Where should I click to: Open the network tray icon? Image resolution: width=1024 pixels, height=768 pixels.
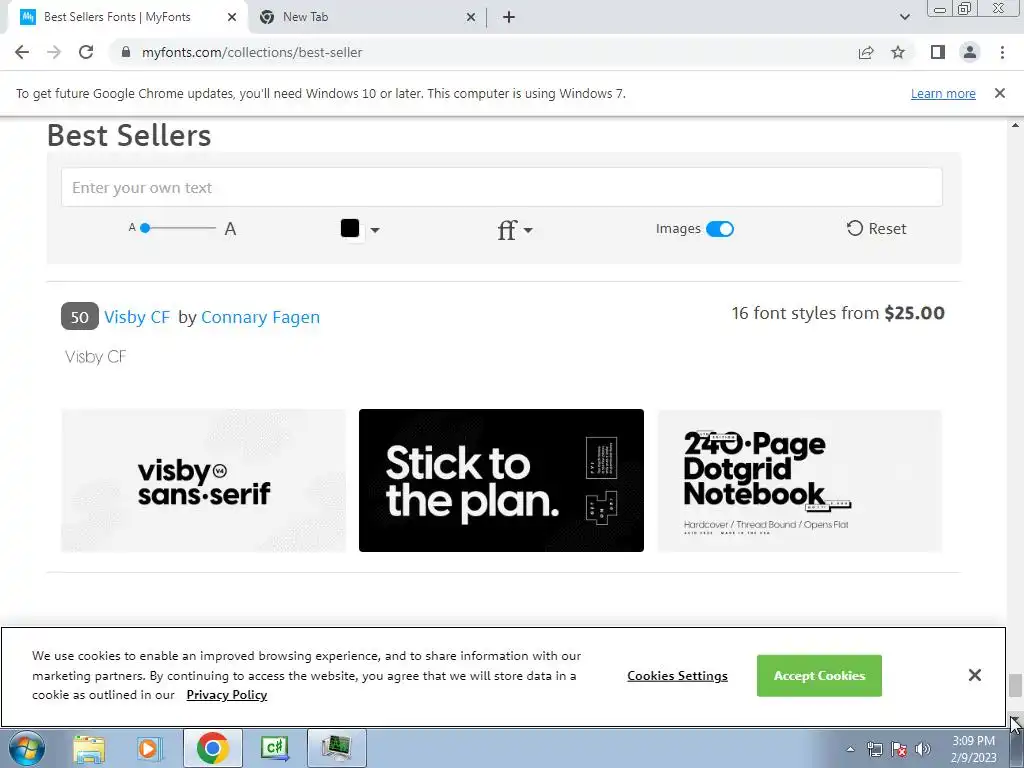coord(874,749)
